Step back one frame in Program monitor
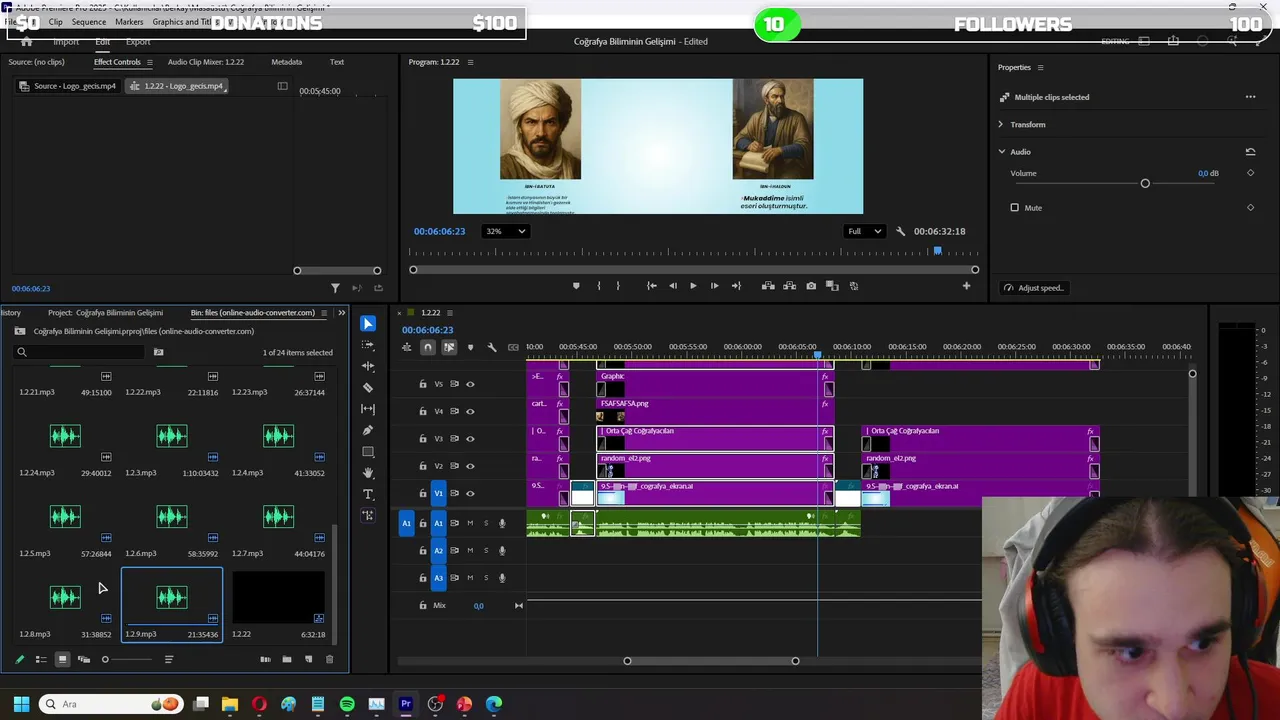 [x=673, y=286]
